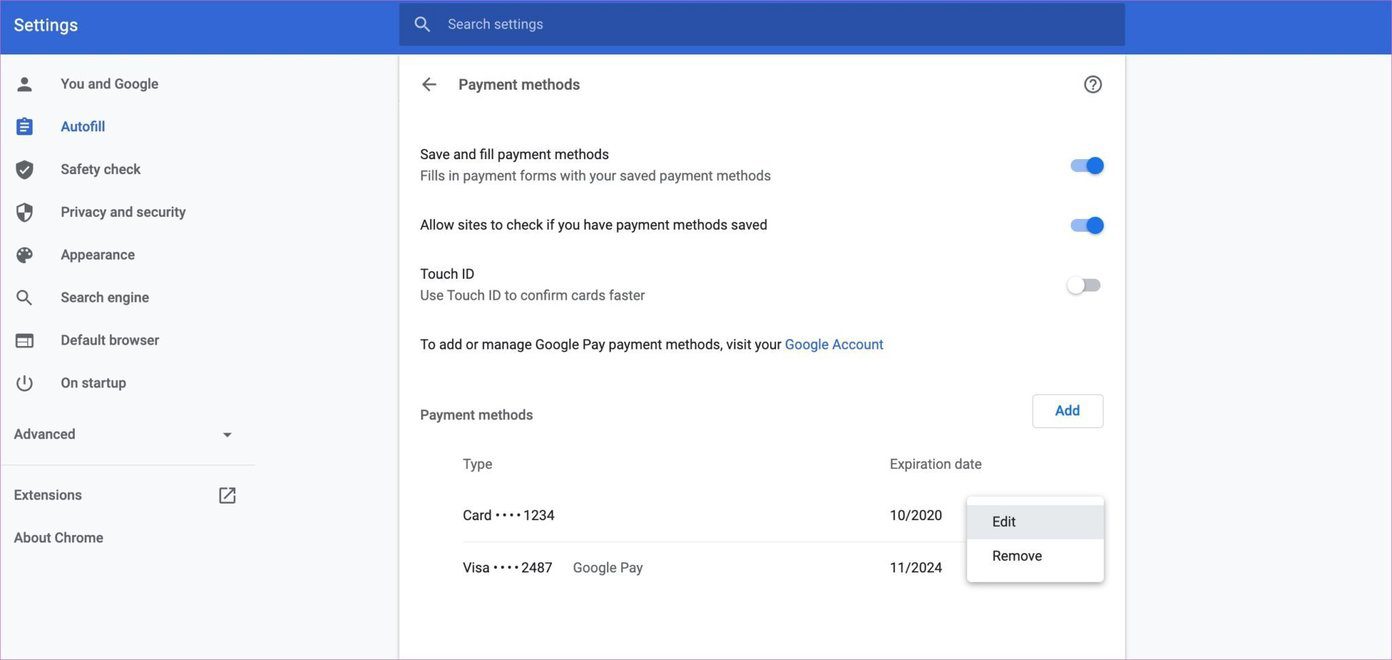Click the Autofill clipboard icon
The image size is (1392, 660).
[x=24, y=127]
